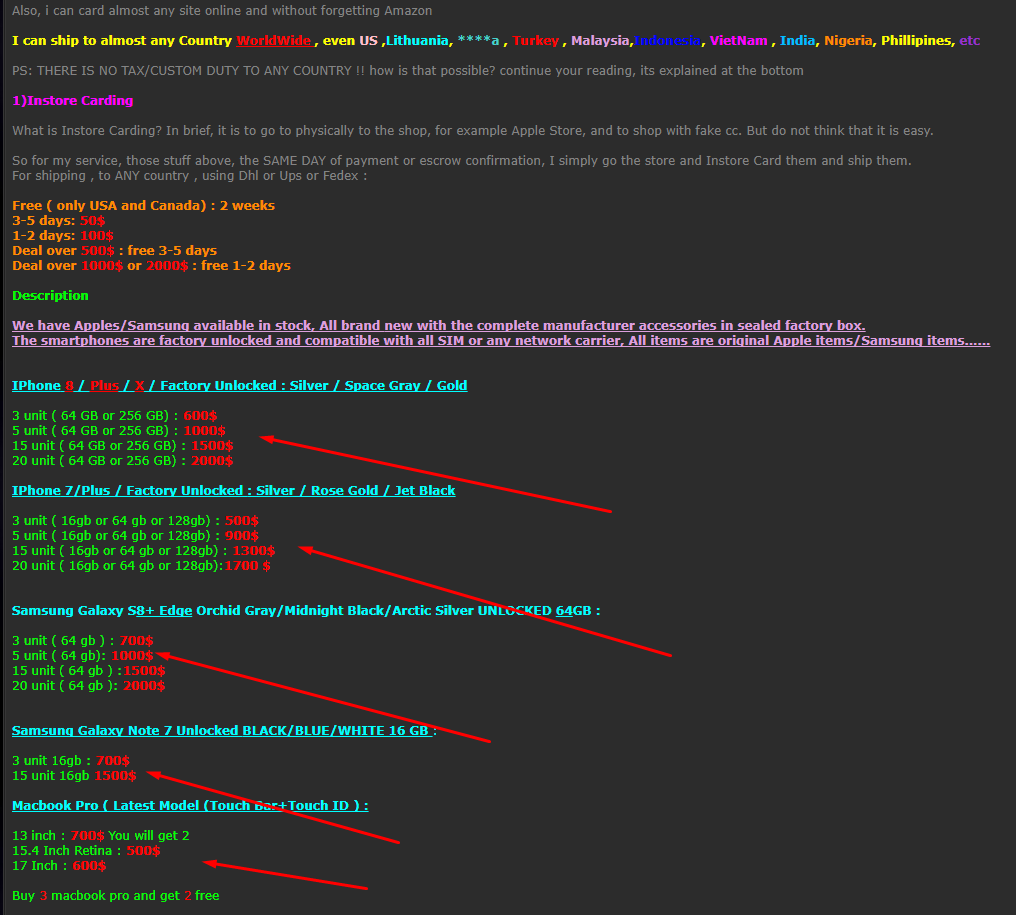Screen dimensions: 1016x915
Task: Click 'Deal over 500$ : free 3-5 days'
Action: click(115, 250)
